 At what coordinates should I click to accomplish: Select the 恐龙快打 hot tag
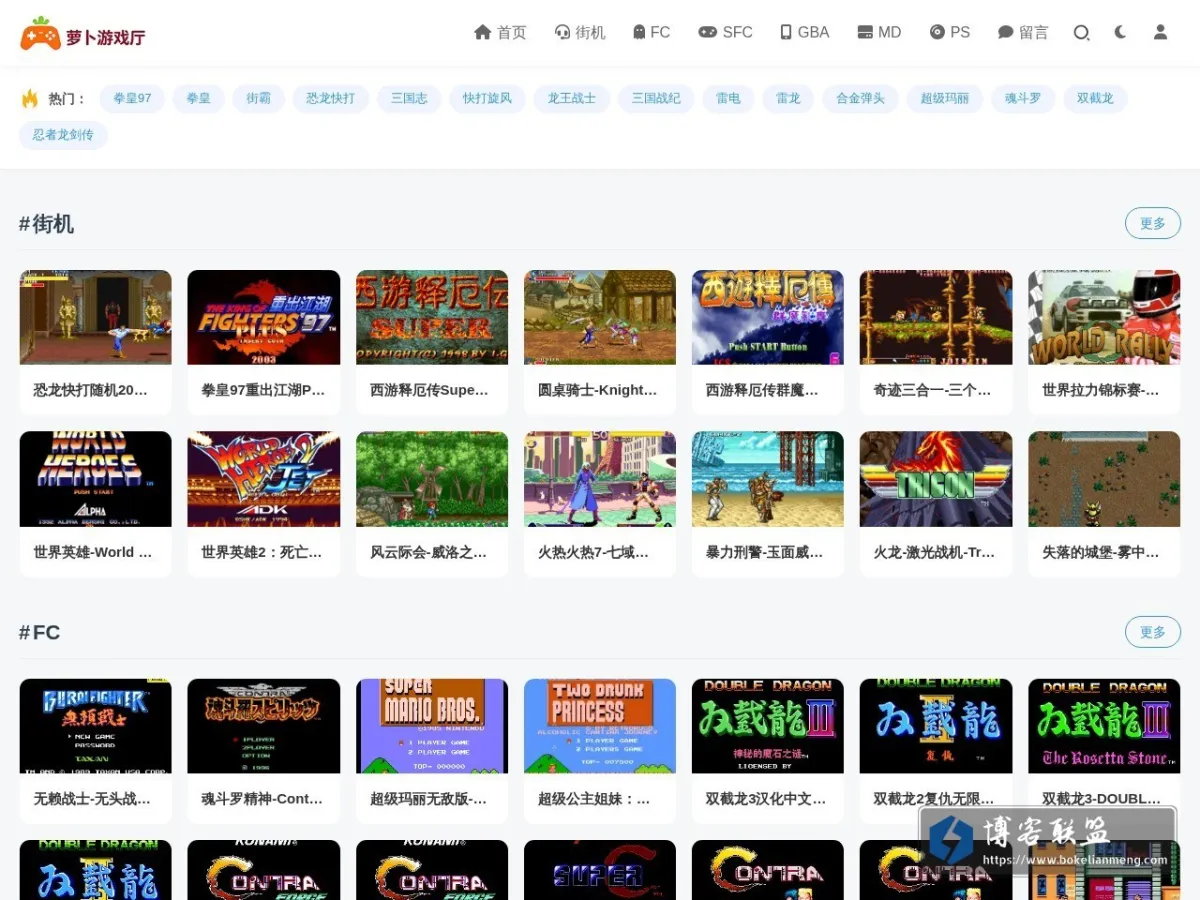pos(331,98)
